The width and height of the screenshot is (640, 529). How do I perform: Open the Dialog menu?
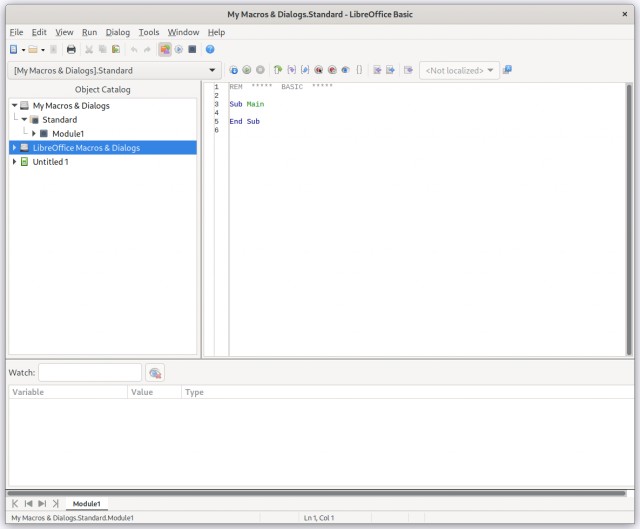pos(118,32)
